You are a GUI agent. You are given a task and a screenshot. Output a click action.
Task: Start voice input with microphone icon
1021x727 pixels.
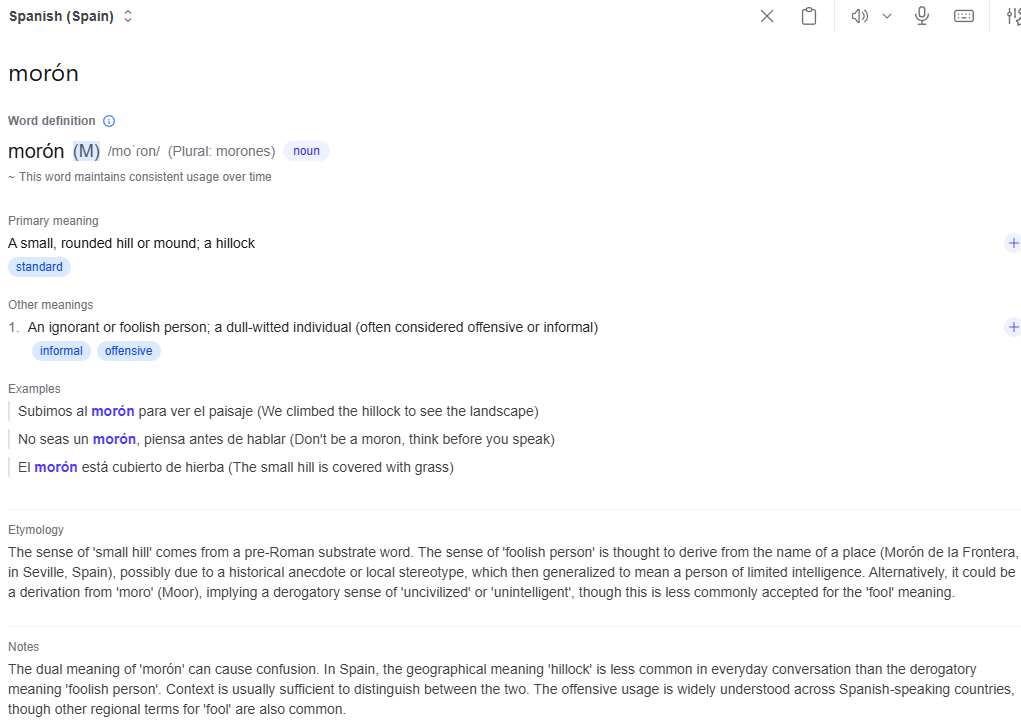[922, 16]
